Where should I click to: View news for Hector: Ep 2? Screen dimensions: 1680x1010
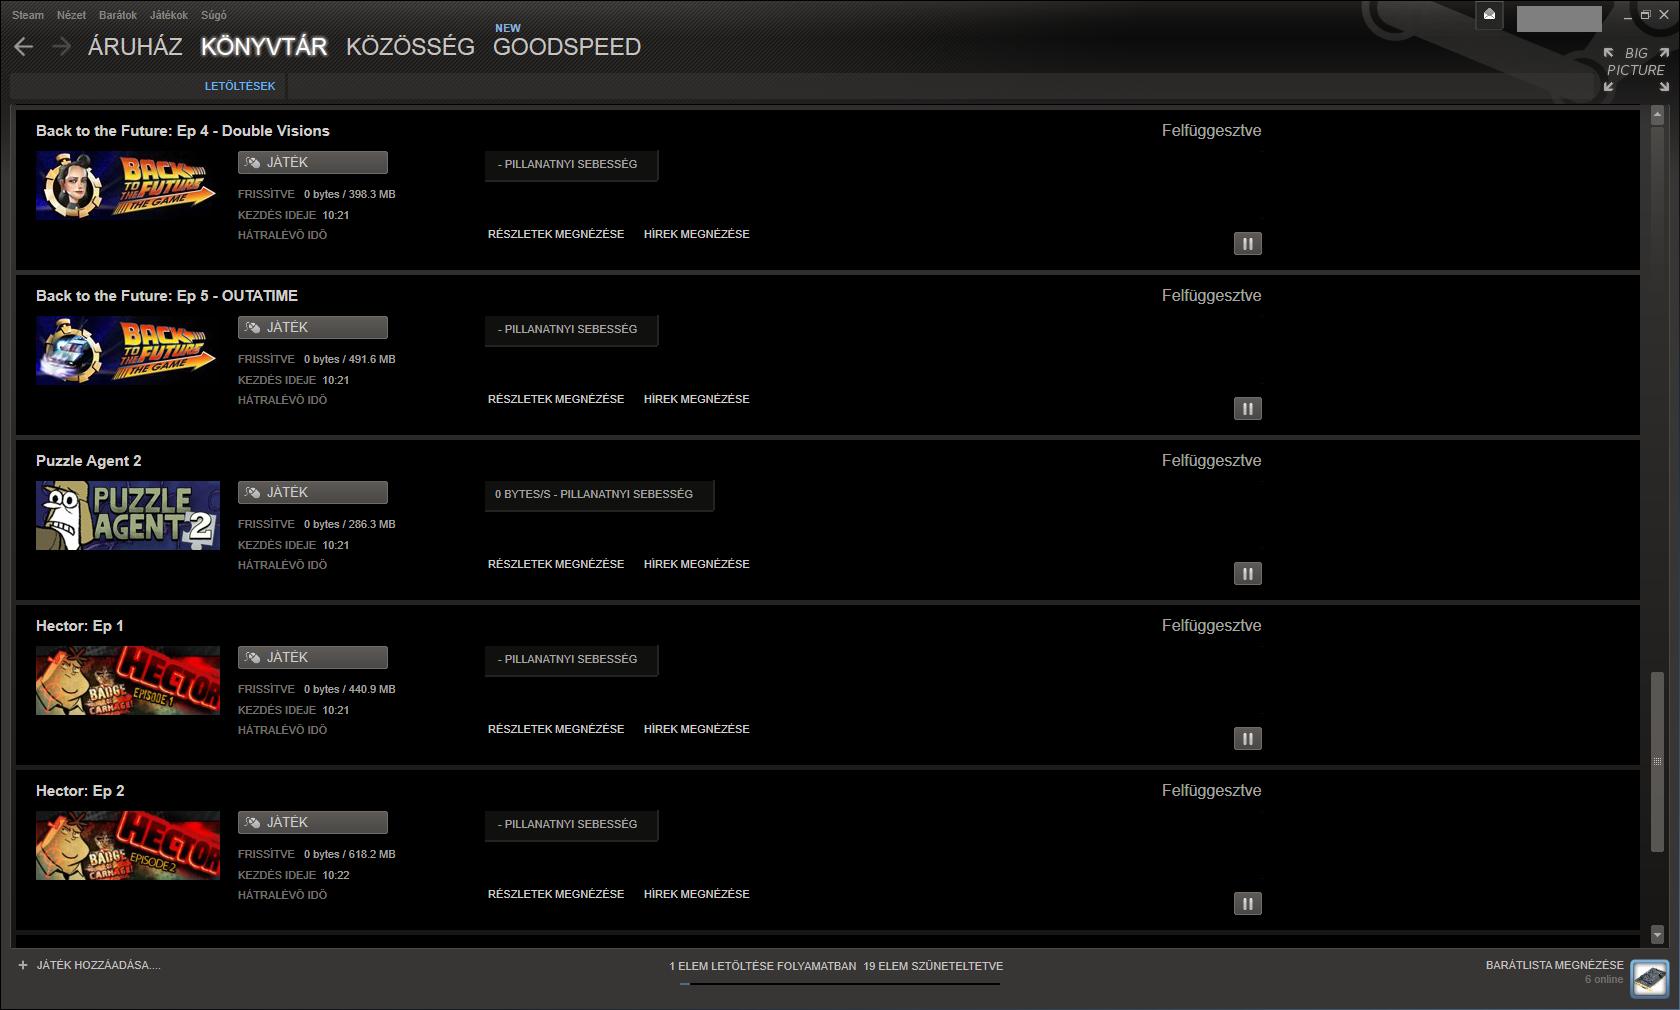[x=697, y=894]
